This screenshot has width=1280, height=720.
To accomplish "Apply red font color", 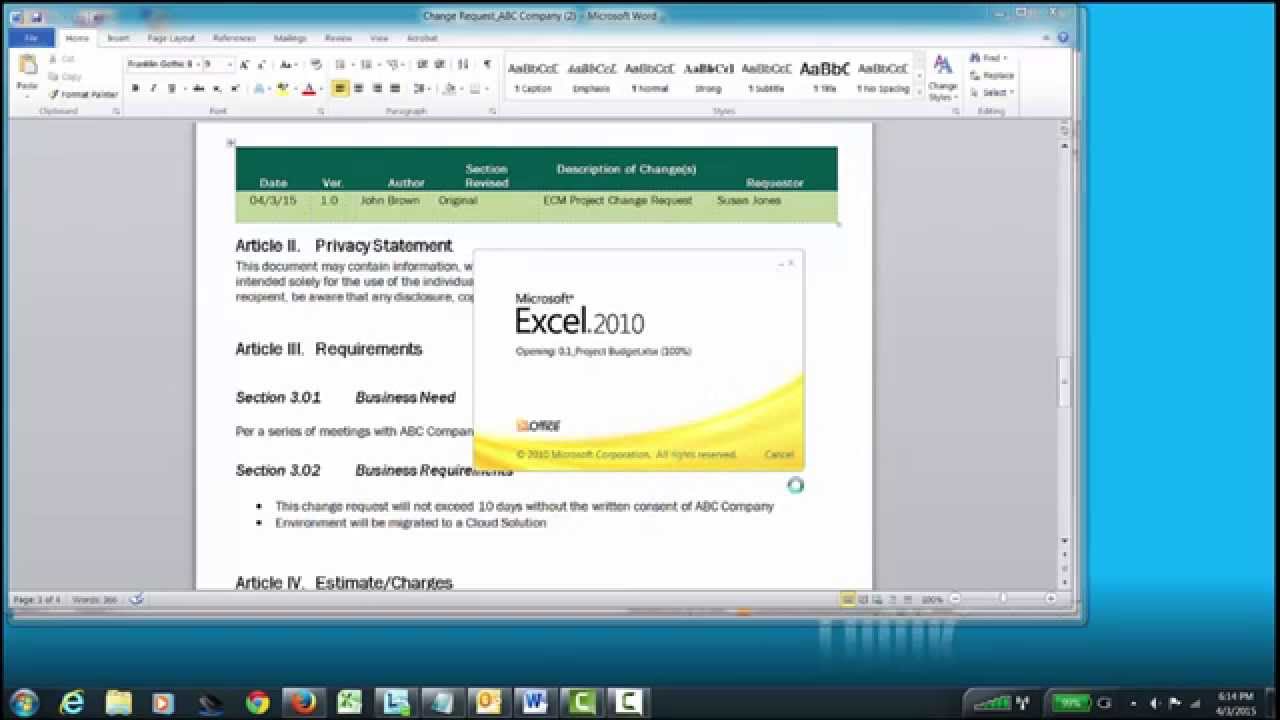I will pyautogui.click(x=308, y=89).
